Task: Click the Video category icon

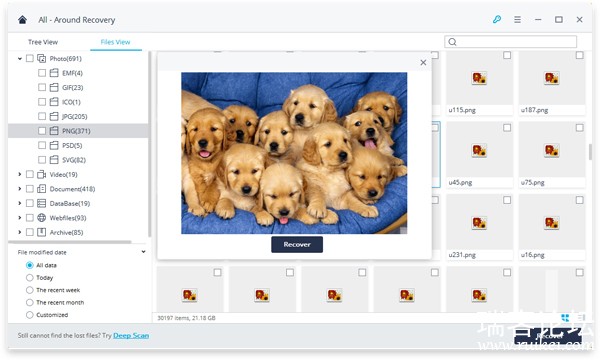Action: coord(41,174)
